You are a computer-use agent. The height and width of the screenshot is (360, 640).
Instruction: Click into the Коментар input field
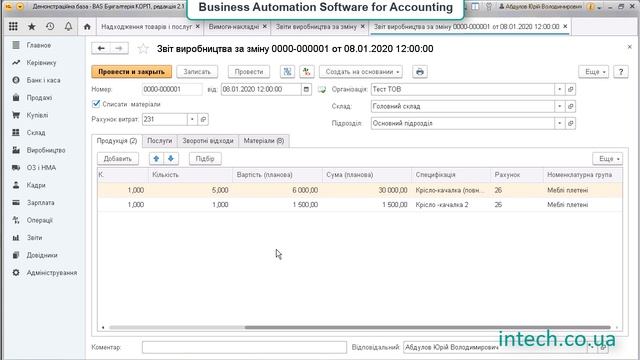244,347
